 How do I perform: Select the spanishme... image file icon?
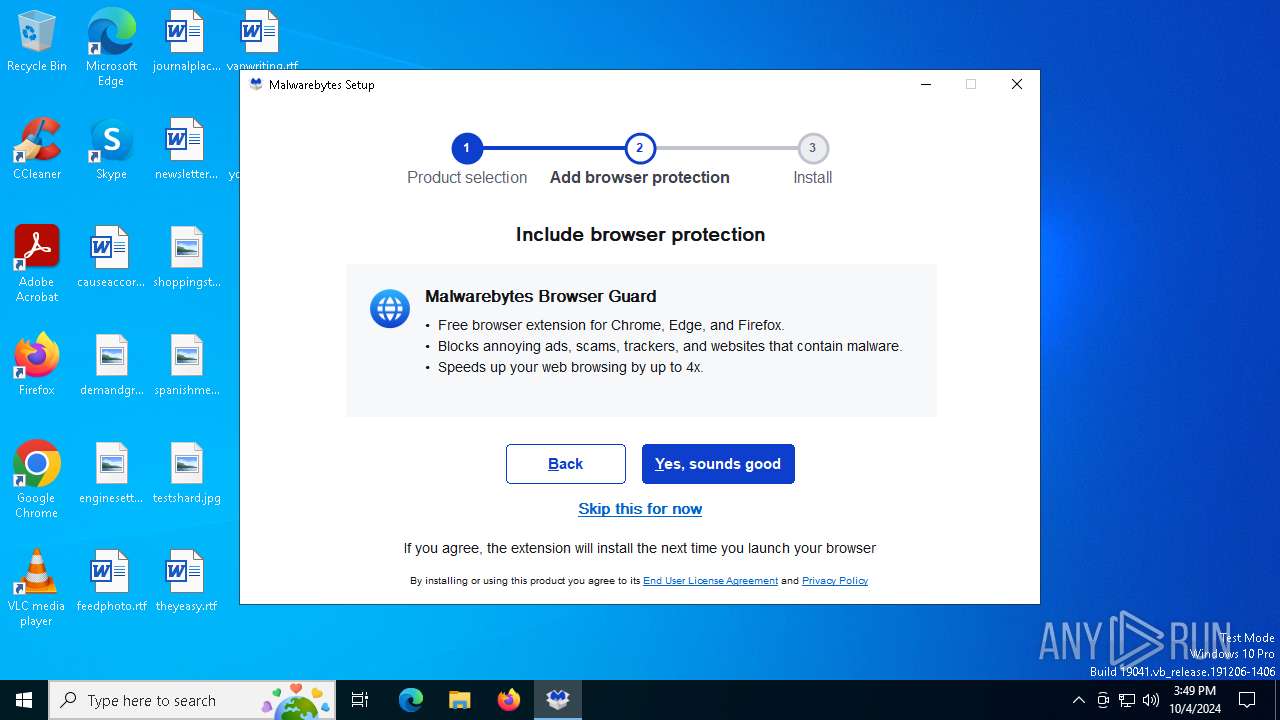(186, 365)
